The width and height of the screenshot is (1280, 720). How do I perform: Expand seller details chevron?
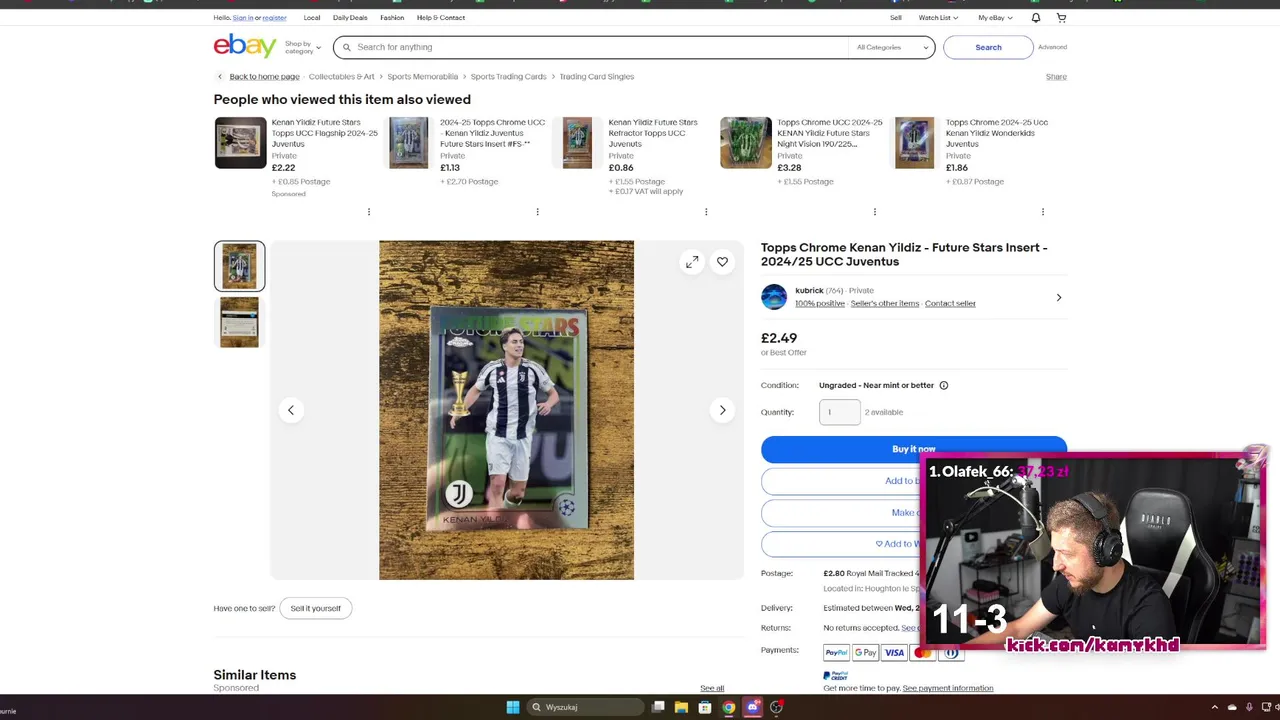[x=1059, y=297]
